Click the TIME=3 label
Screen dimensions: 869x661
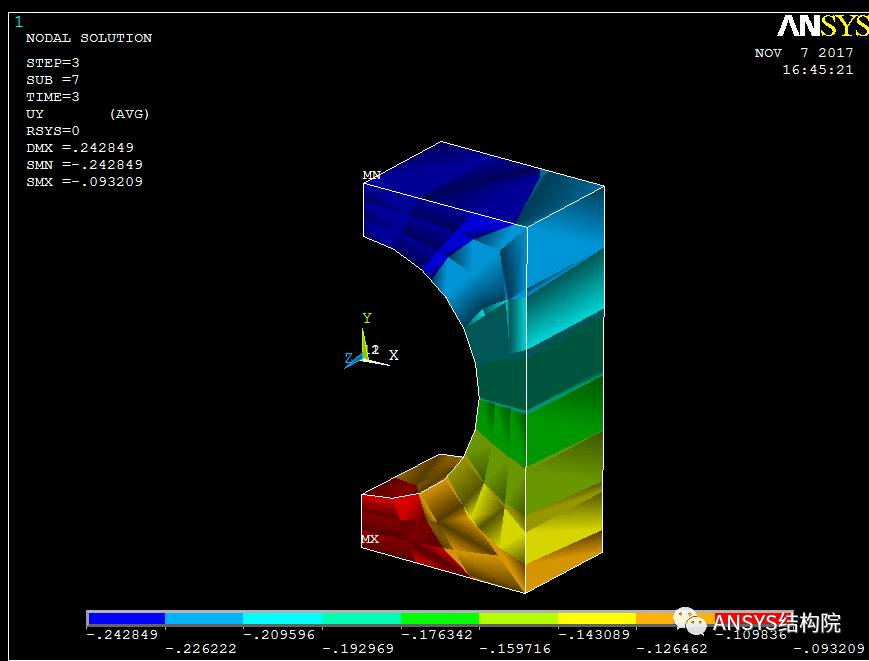tap(53, 97)
